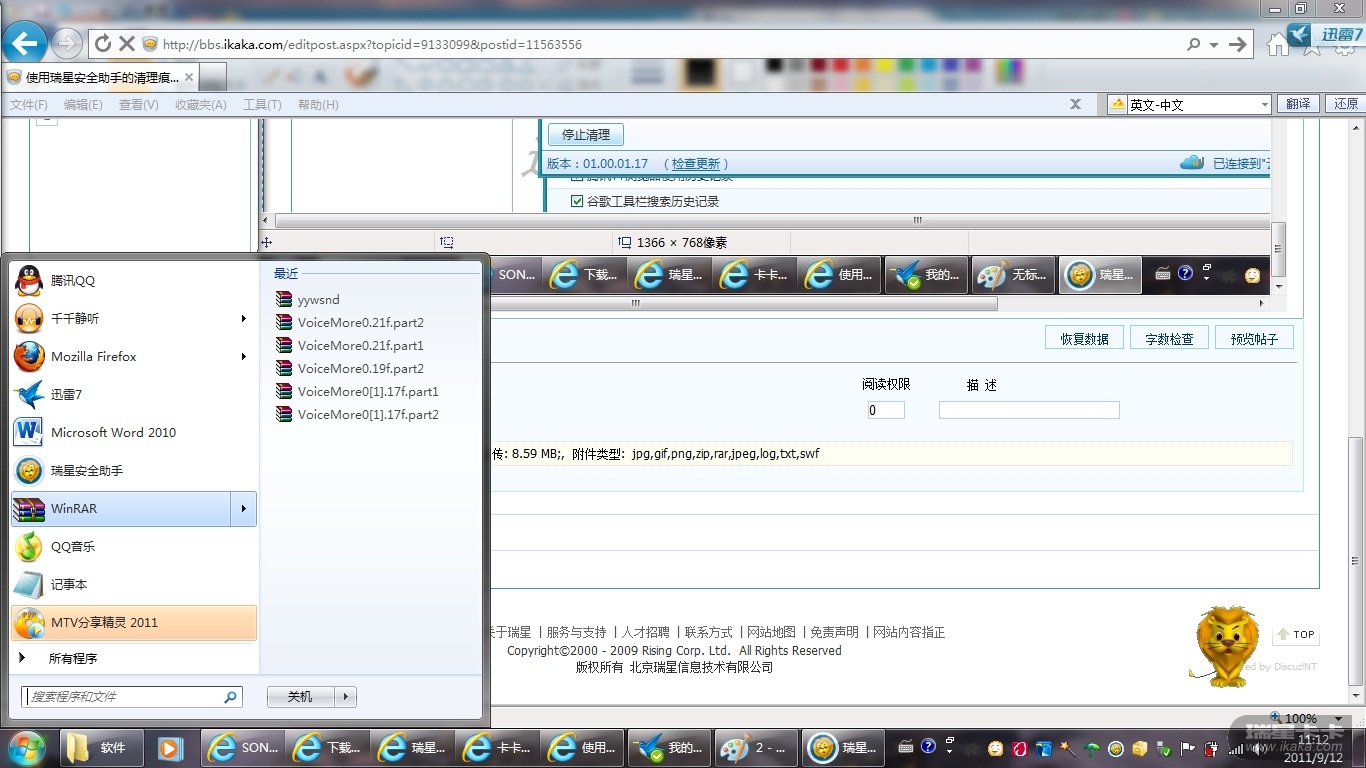1366x768 pixels.
Task: Switch to the 卡卡... Internet Explorer taskbar window
Action: click(x=498, y=747)
